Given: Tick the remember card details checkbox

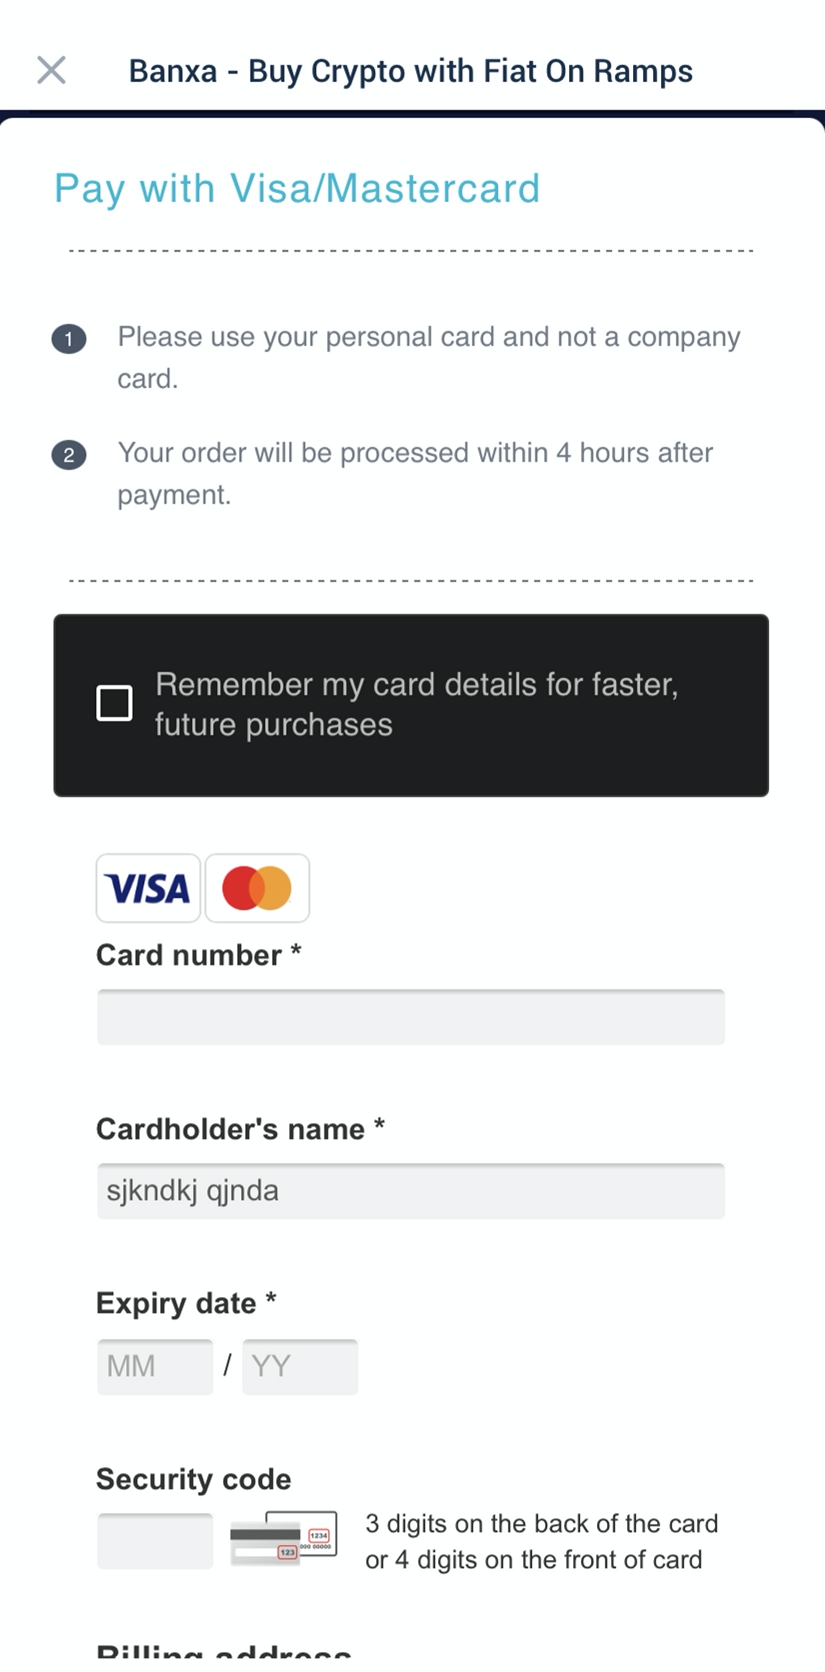Looking at the screenshot, I should [x=114, y=703].
